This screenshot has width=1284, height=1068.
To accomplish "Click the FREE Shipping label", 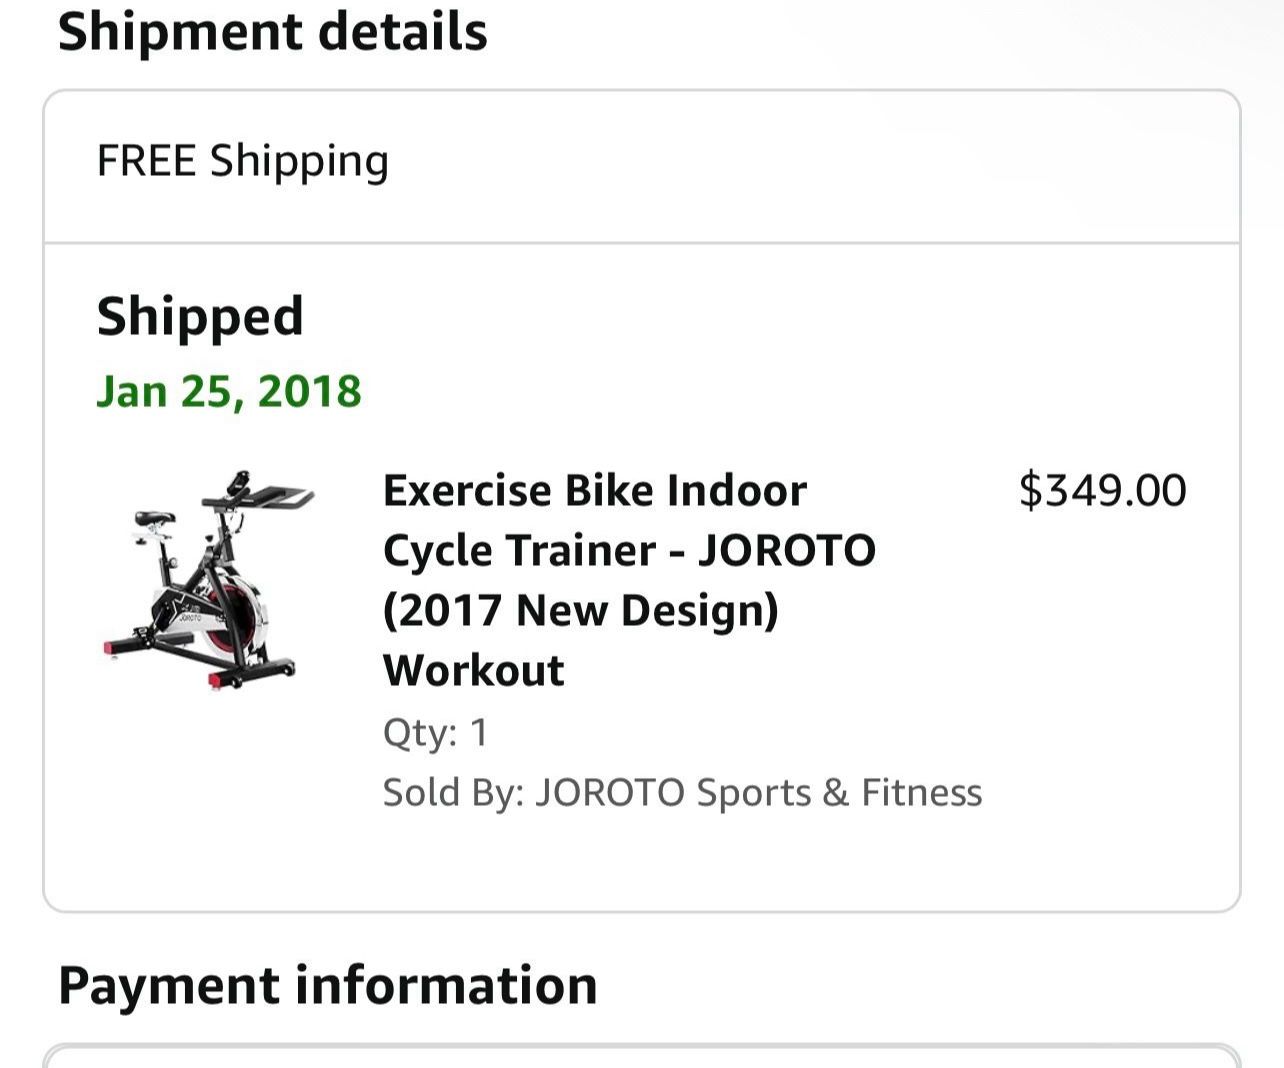I will tap(242, 161).
